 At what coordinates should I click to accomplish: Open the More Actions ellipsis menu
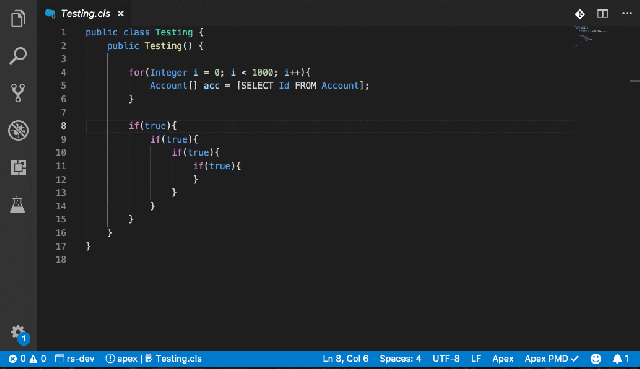click(627, 13)
